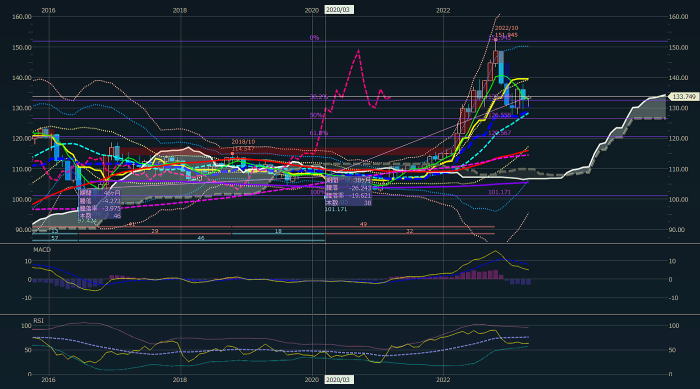Click 2016 on the top time axis
700x389 pixels.
[x=49, y=10]
